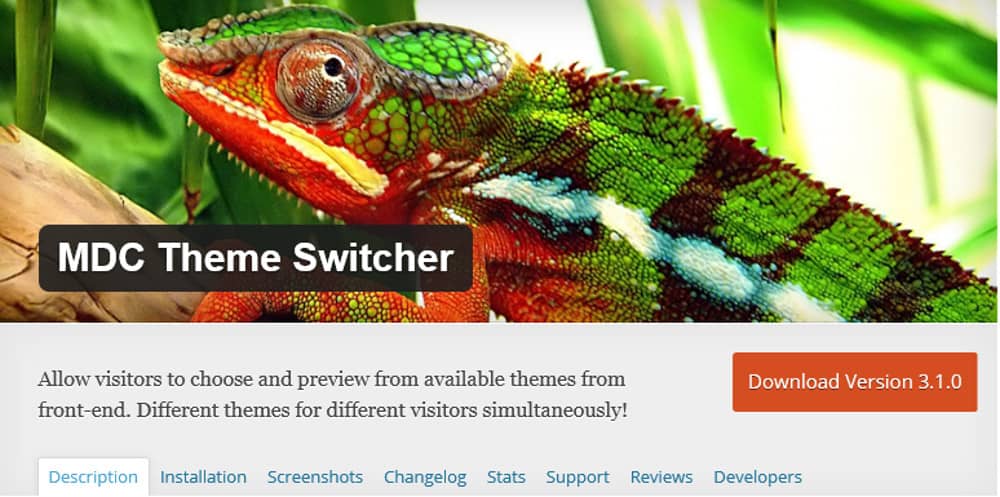Viewport: 1000px width, 497px height.
Task: Show the Reviews tab
Action: [661, 477]
